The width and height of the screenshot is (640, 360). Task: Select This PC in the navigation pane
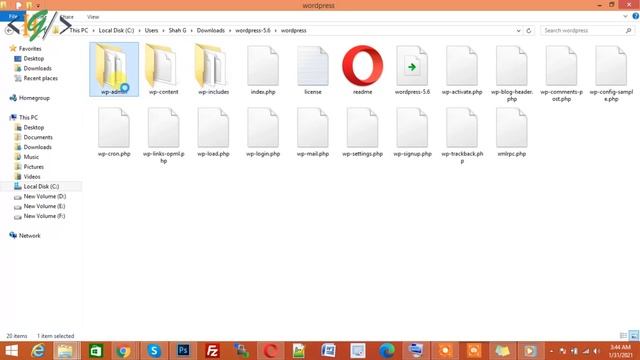click(28, 118)
